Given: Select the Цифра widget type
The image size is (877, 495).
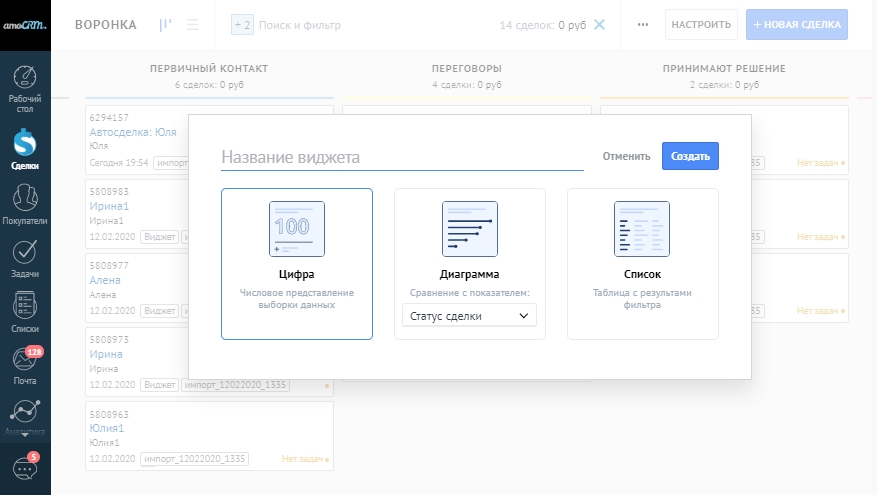Looking at the screenshot, I should 297,264.
